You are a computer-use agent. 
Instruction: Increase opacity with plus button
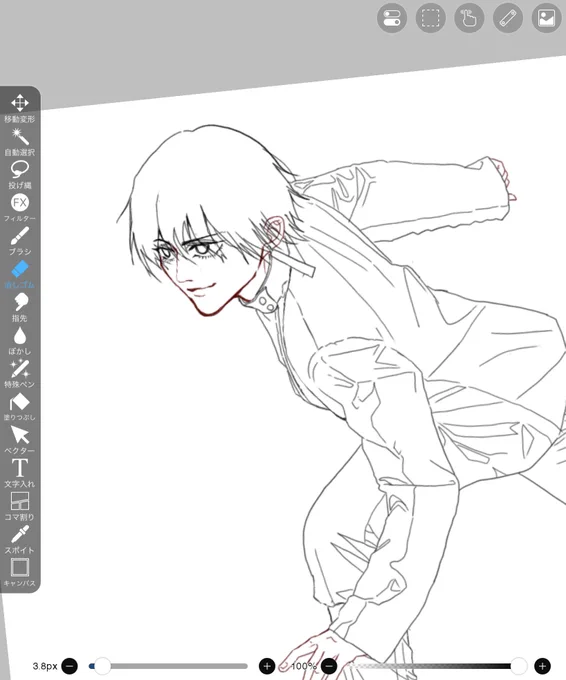point(542,666)
